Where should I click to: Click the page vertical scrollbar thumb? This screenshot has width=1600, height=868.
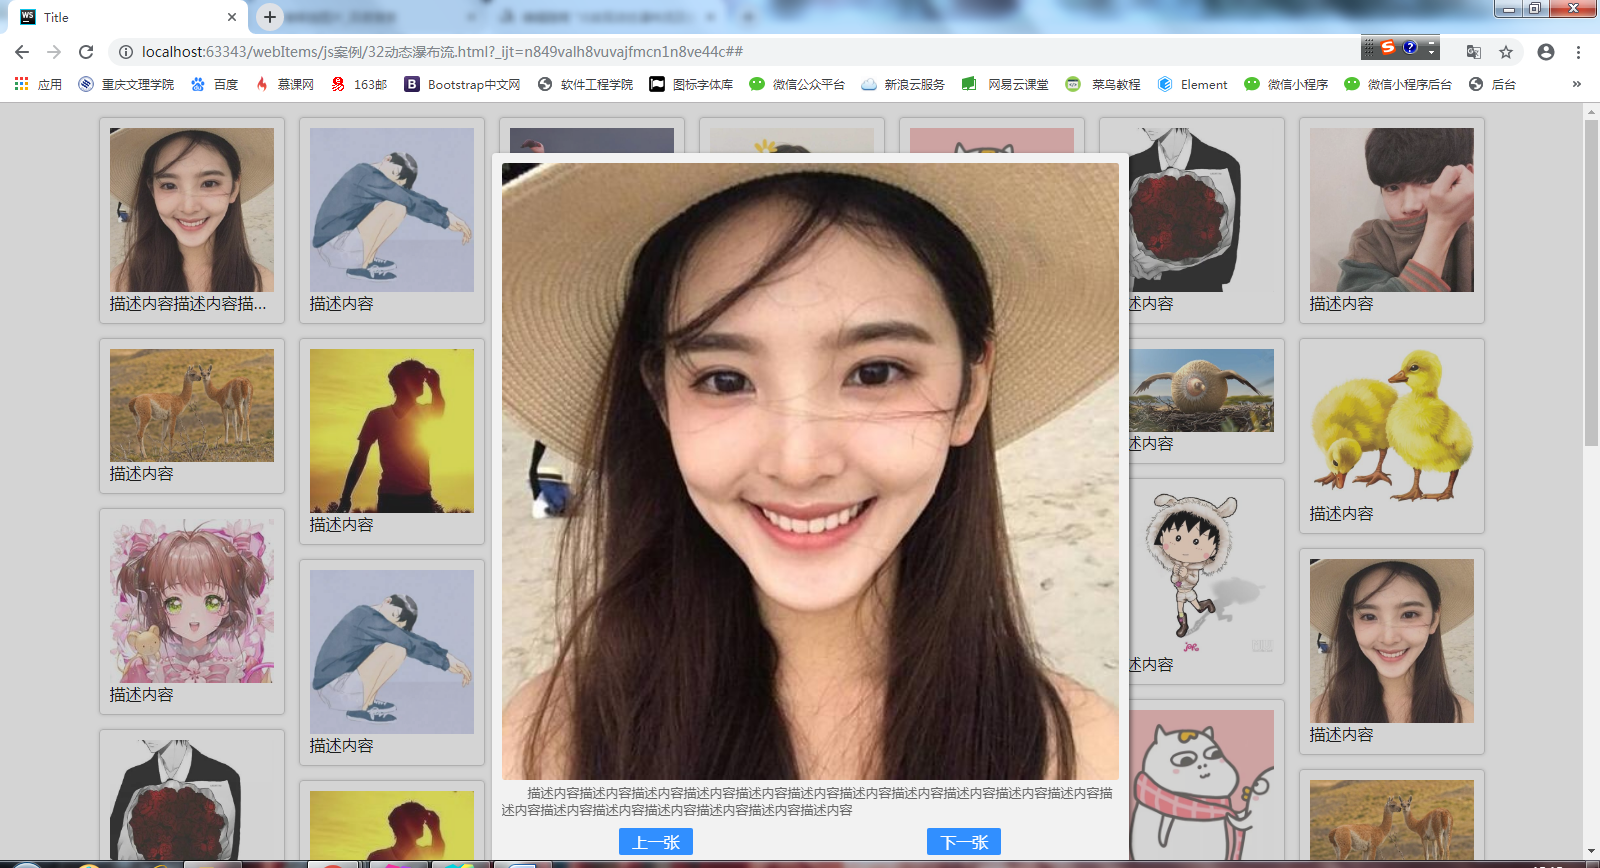tap(1591, 283)
